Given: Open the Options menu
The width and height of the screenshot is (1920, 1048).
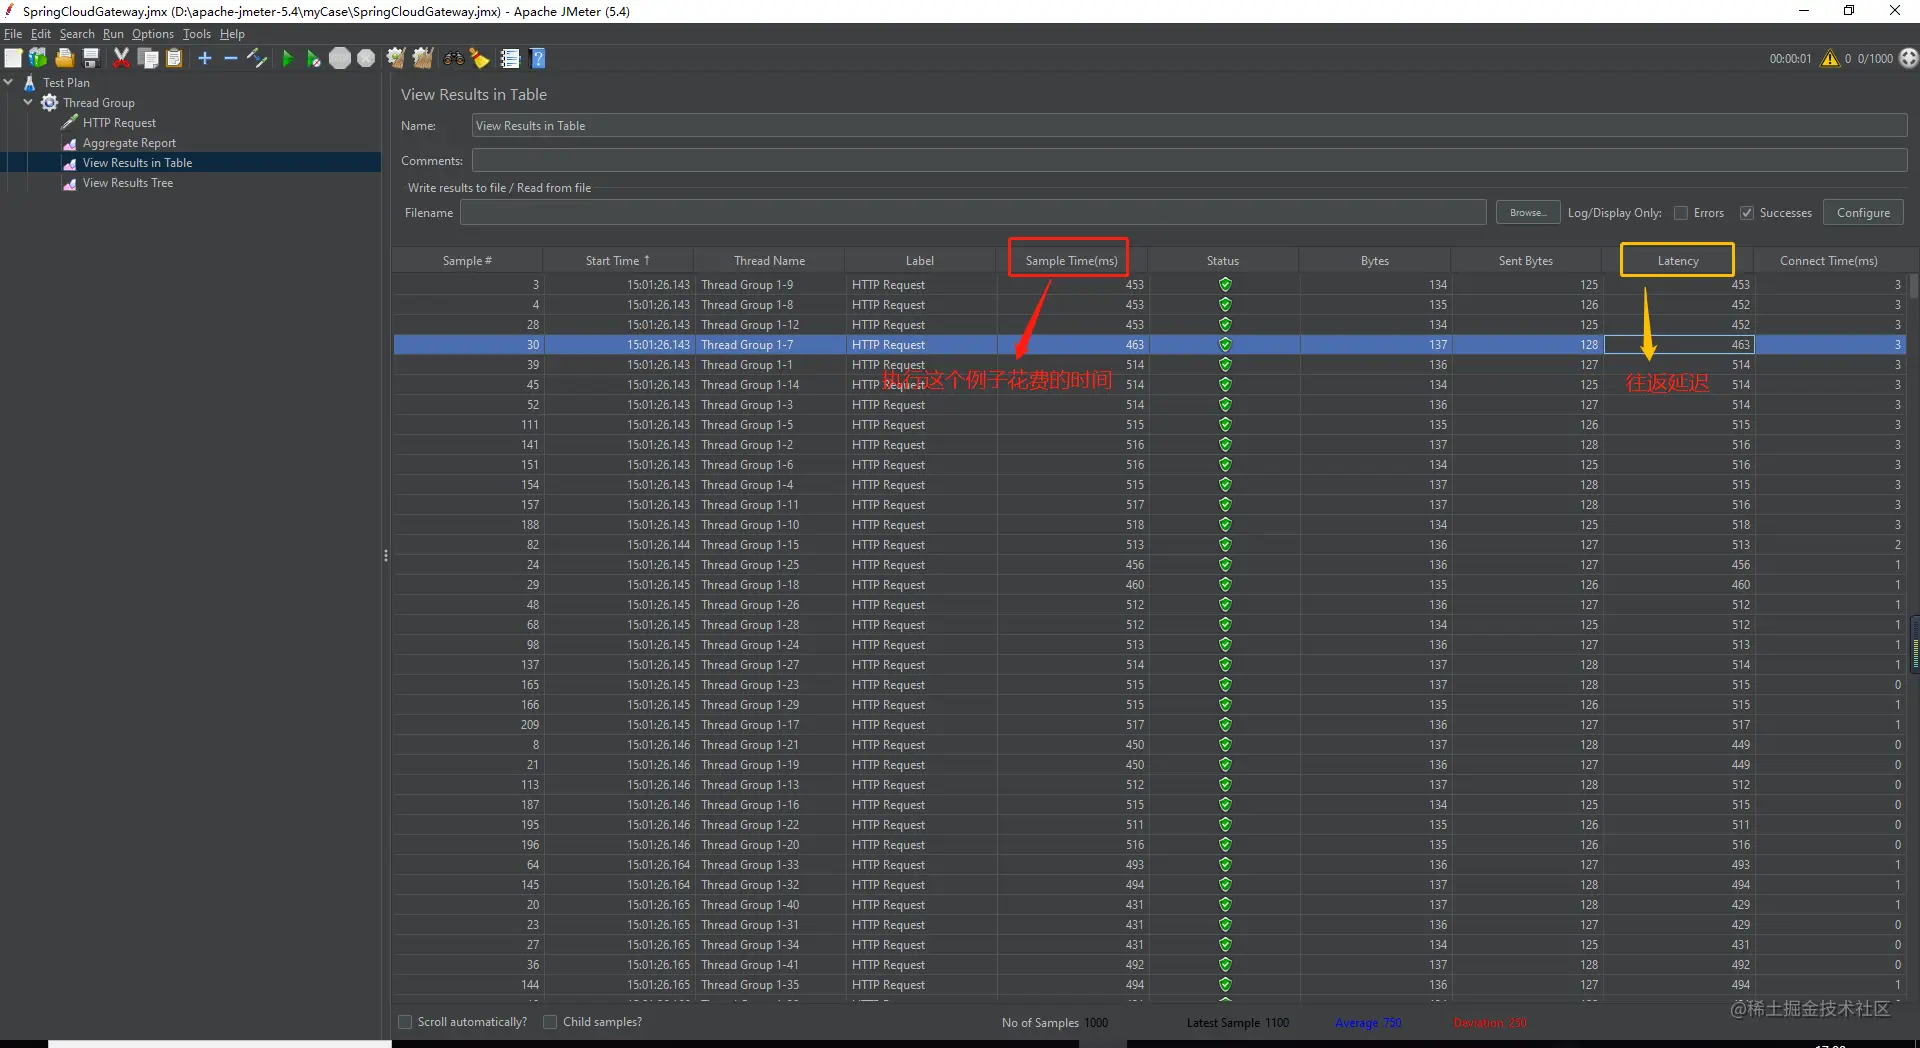Looking at the screenshot, I should coord(153,34).
